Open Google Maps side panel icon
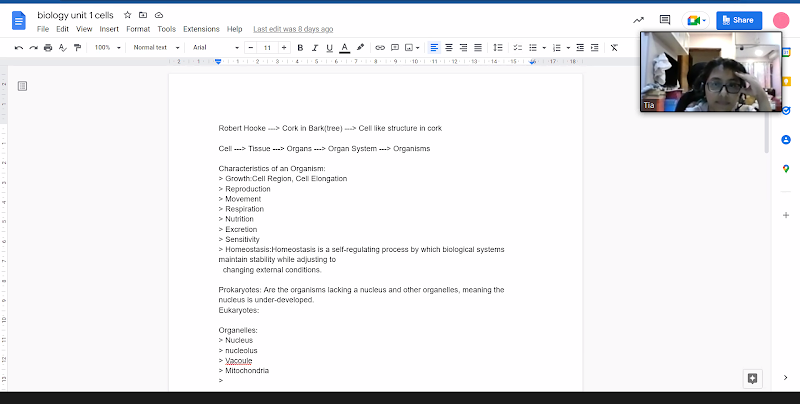The width and height of the screenshot is (800, 404). [787, 169]
